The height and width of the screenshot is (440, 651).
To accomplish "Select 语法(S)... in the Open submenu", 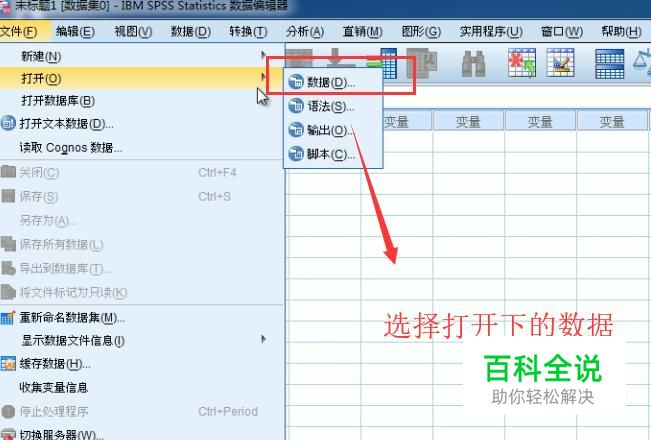I will 333,106.
